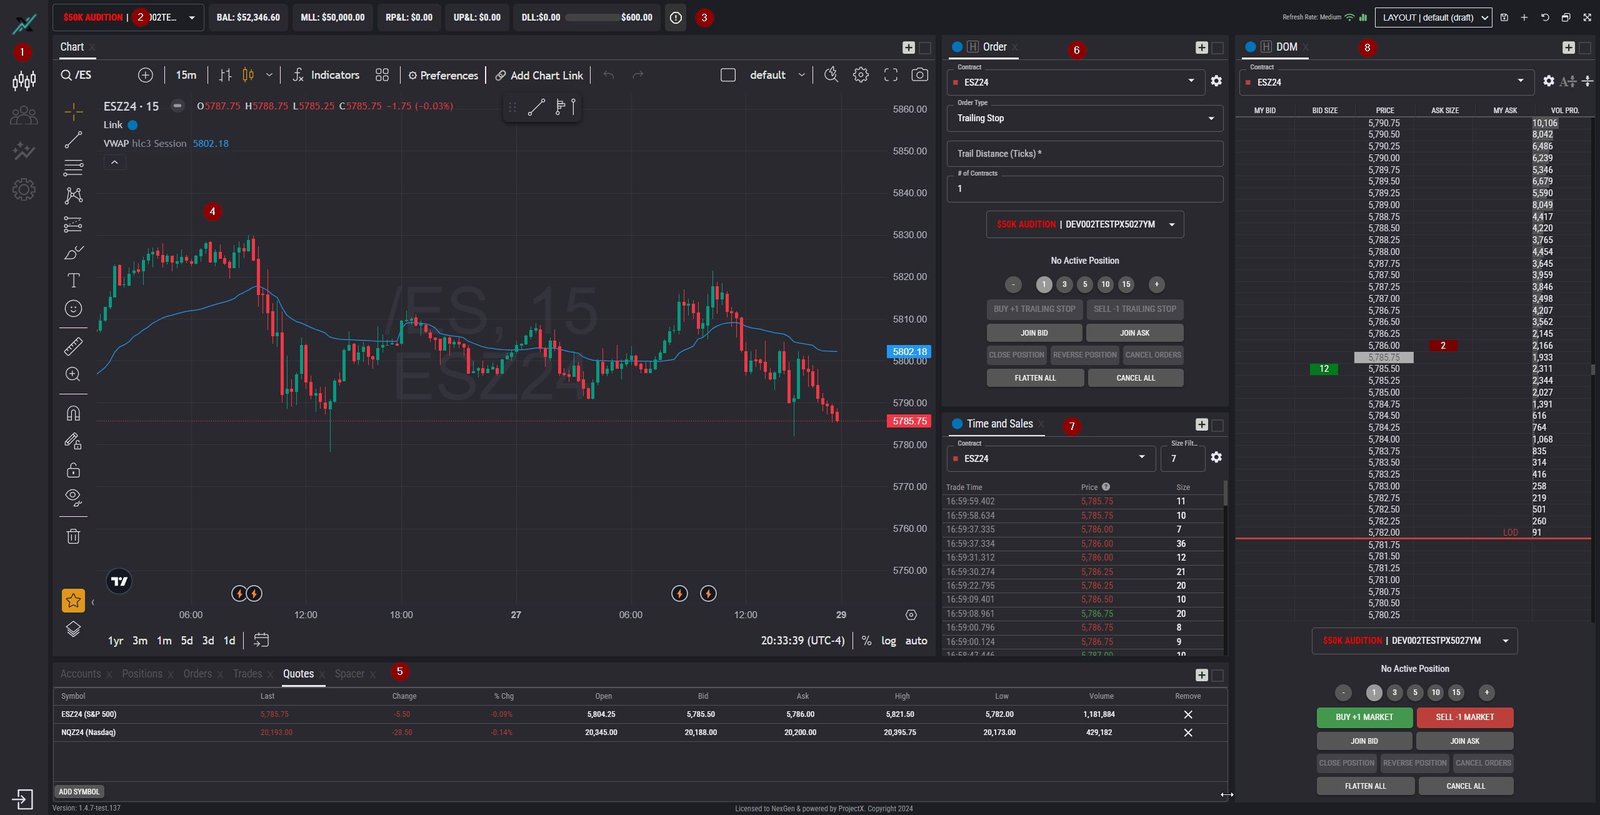Viewport: 1600px width, 815px height.
Task: Open Order panel settings gear
Action: click(x=1216, y=81)
